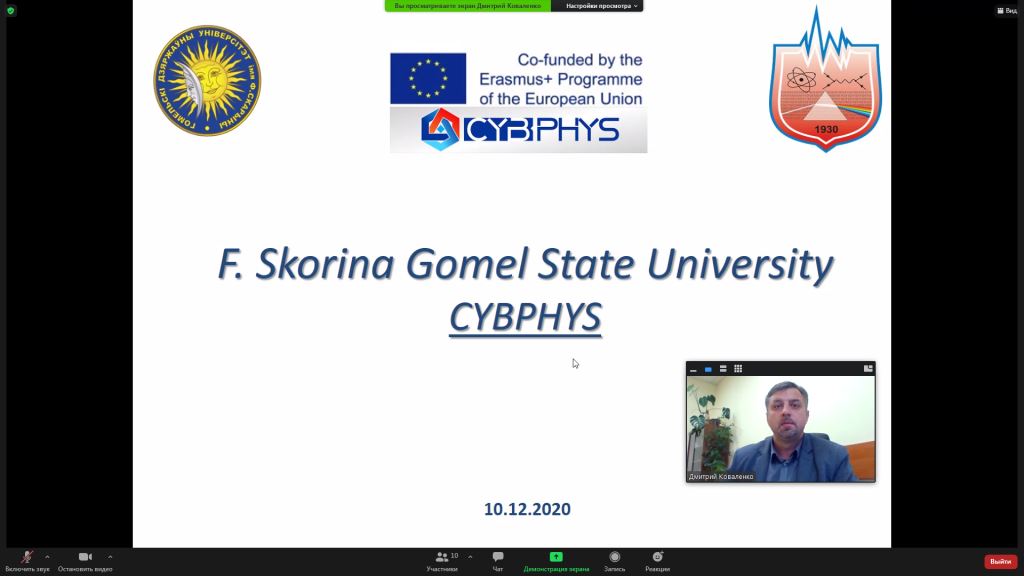Minimize the floating video thumbnail panel
This screenshot has height=576, width=1024.
[x=694, y=369]
